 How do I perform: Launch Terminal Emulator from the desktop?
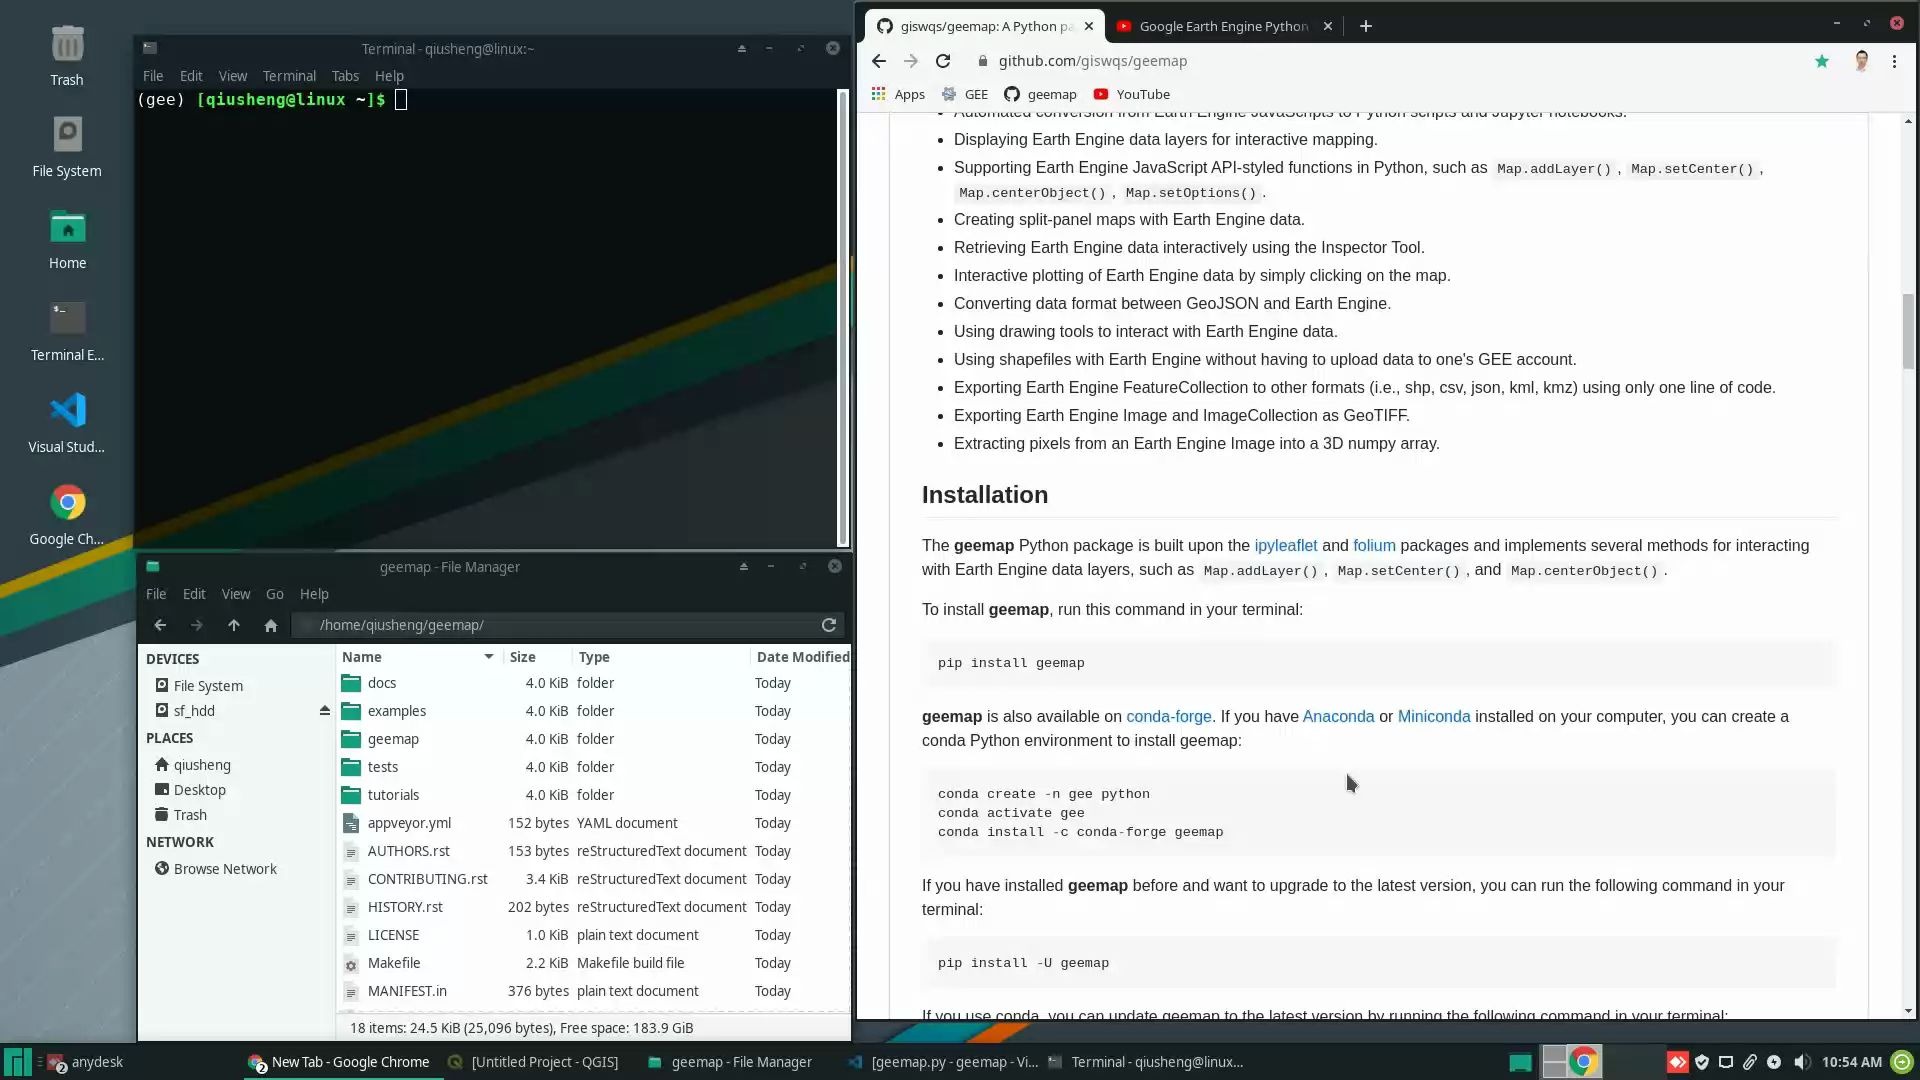click(67, 331)
